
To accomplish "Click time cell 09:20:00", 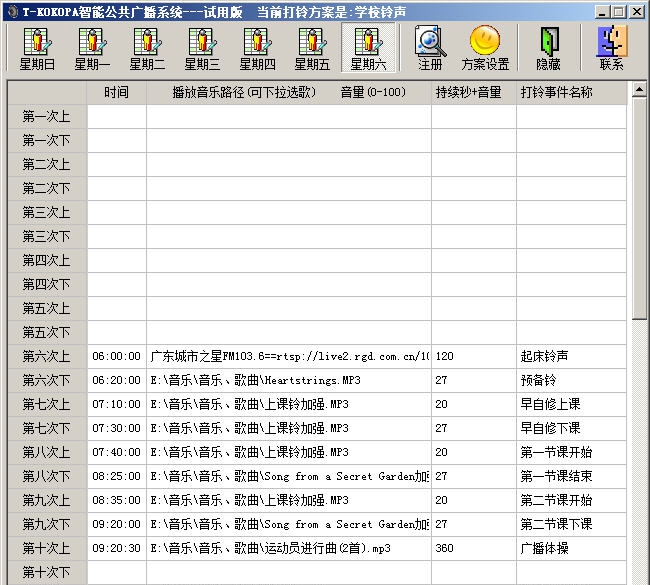I will [x=116, y=524].
